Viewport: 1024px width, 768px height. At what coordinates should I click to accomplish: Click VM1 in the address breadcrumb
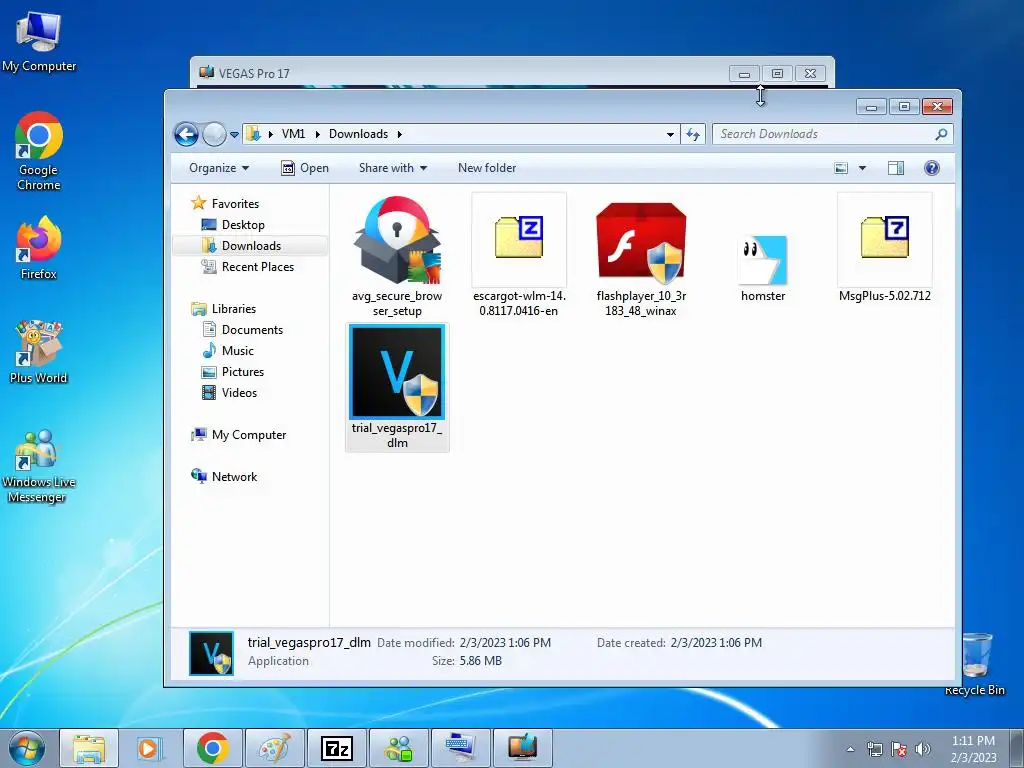point(293,134)
